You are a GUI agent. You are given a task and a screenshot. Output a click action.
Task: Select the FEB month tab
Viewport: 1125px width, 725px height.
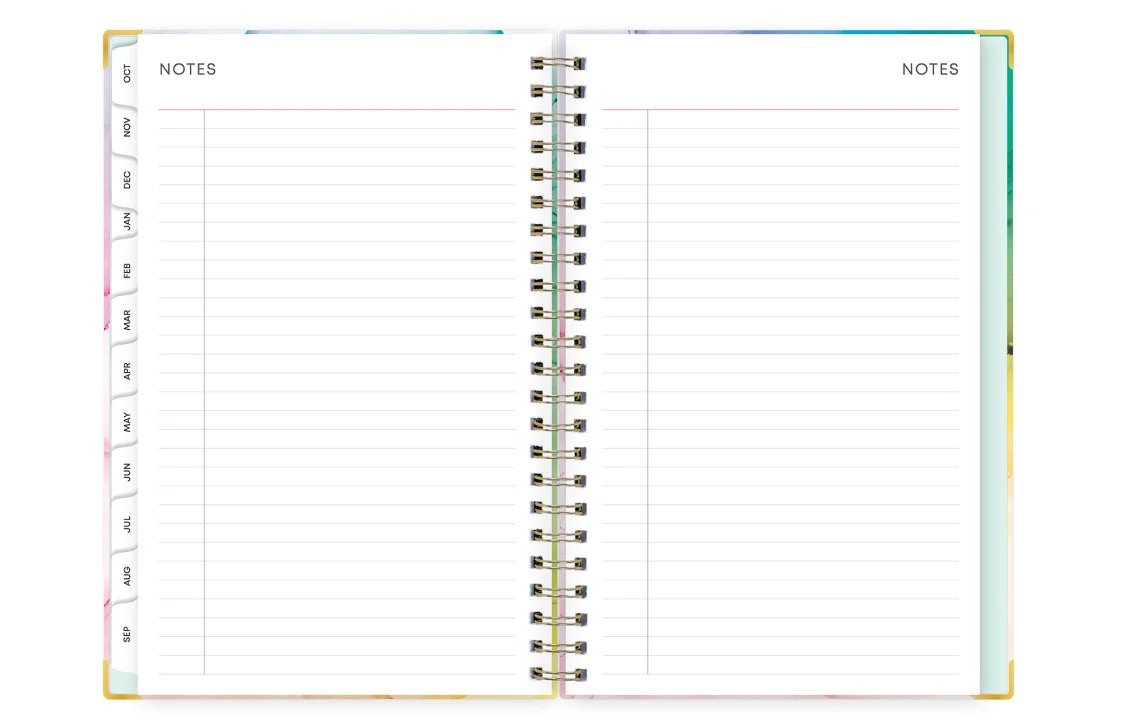tap(125, 272)
